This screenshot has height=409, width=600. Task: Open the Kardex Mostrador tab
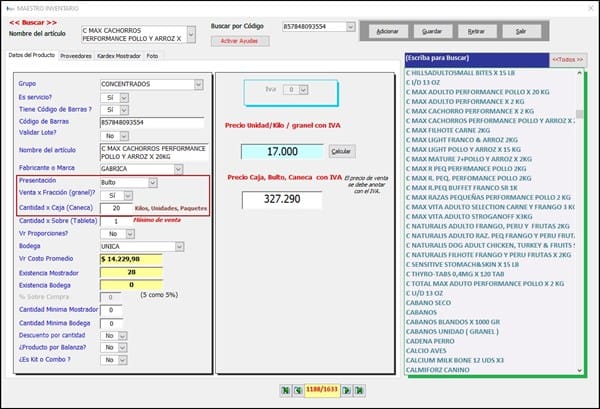(119, 56)
